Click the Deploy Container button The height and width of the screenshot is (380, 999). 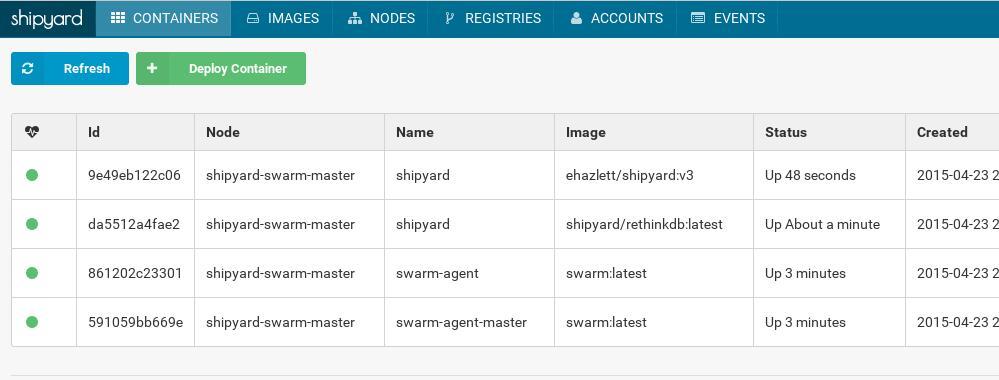221,68
